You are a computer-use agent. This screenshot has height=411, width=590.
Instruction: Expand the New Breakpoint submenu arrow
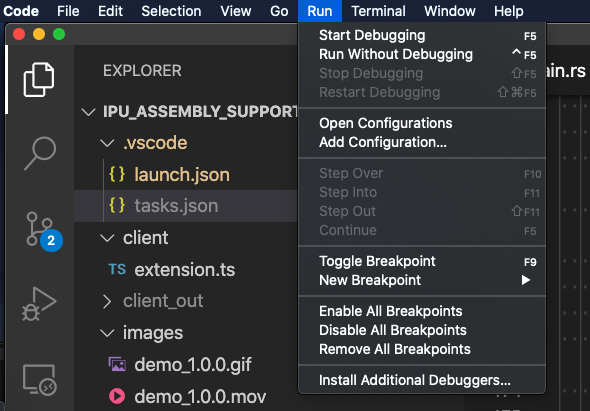(526, 280)
